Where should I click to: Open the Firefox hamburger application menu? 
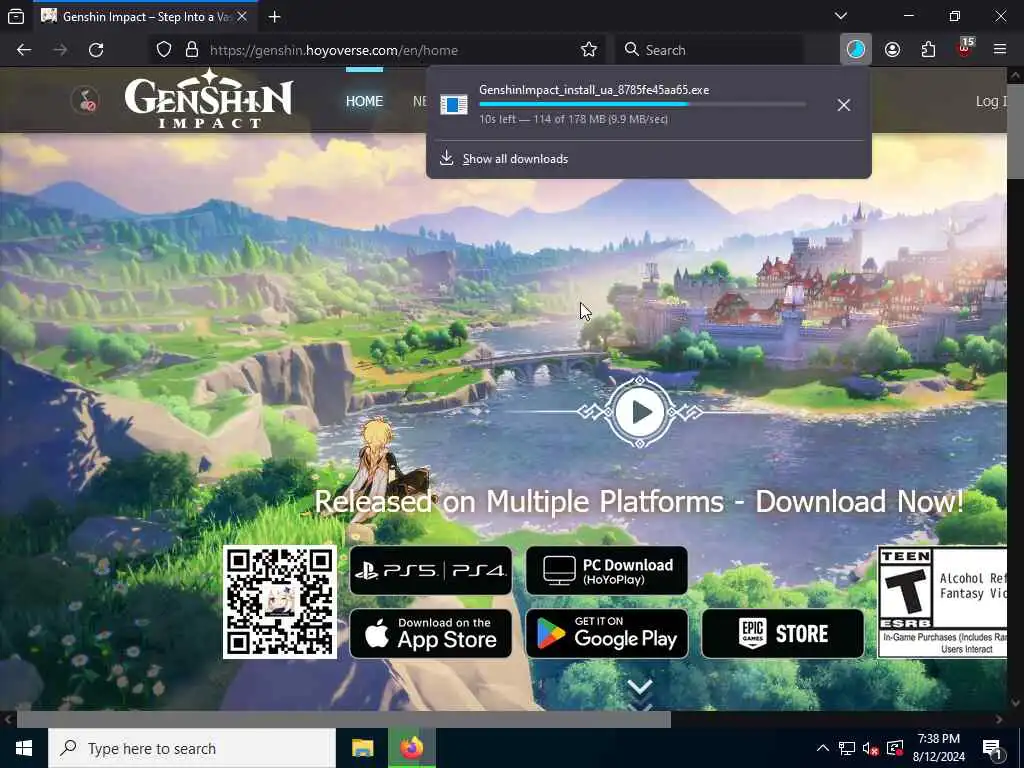click(x=1000, y=50)
